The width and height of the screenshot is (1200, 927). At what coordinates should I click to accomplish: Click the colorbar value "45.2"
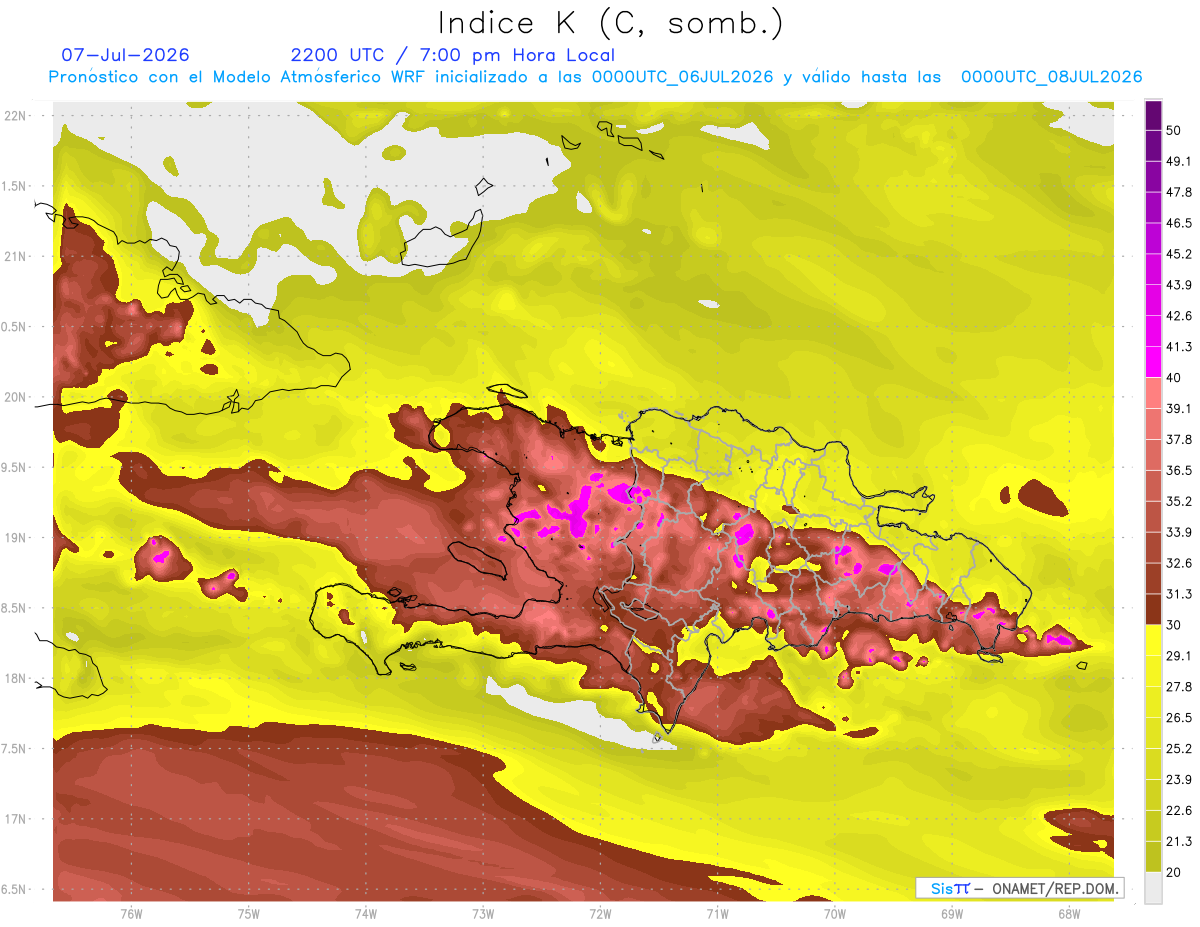tap(1178, 254)
